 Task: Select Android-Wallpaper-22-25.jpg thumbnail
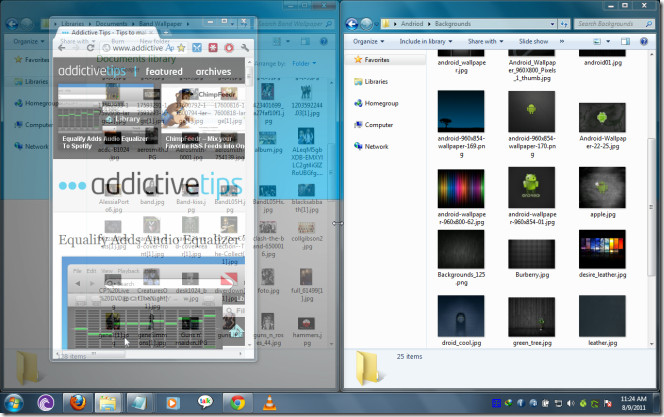[x=602, y=118]
